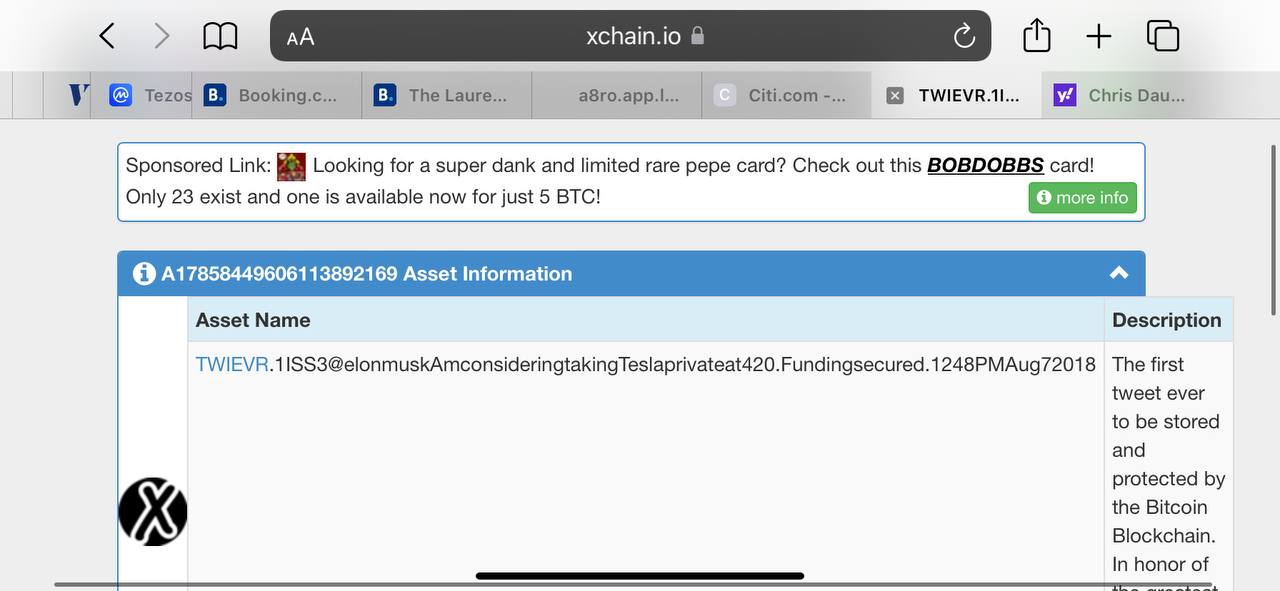Follow the BOBDOBBS card link

985,165
